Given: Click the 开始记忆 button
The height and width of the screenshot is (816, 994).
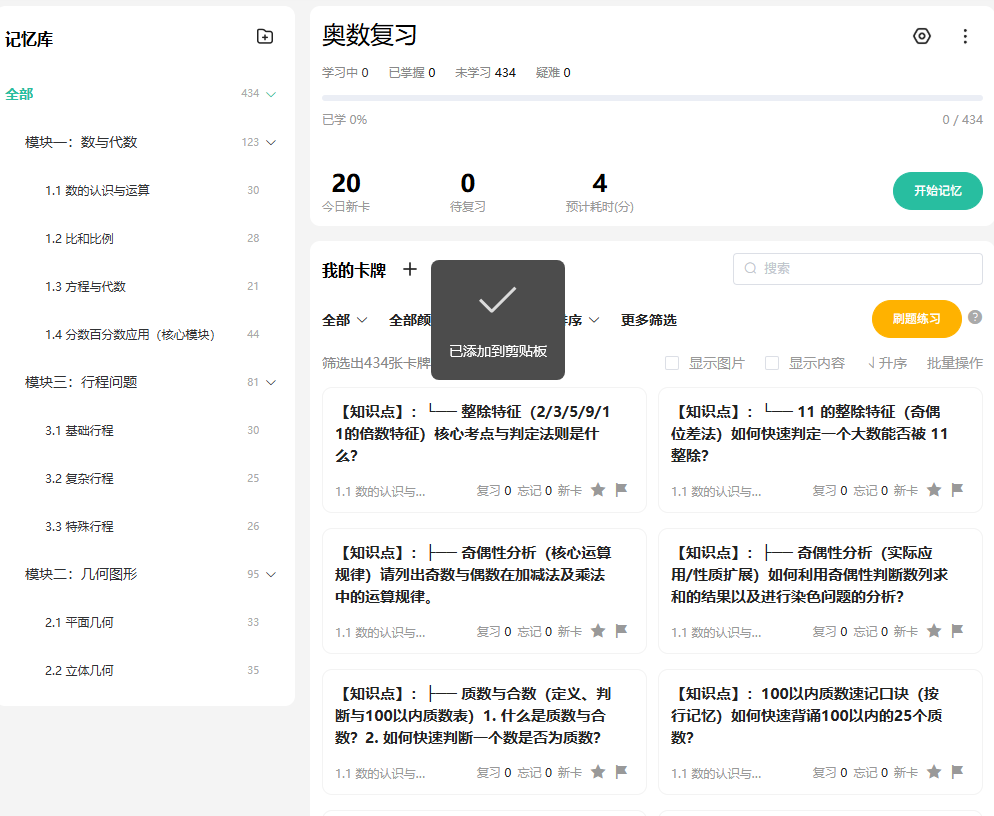Looking at the screenshot, I should (x=938, y=191).
